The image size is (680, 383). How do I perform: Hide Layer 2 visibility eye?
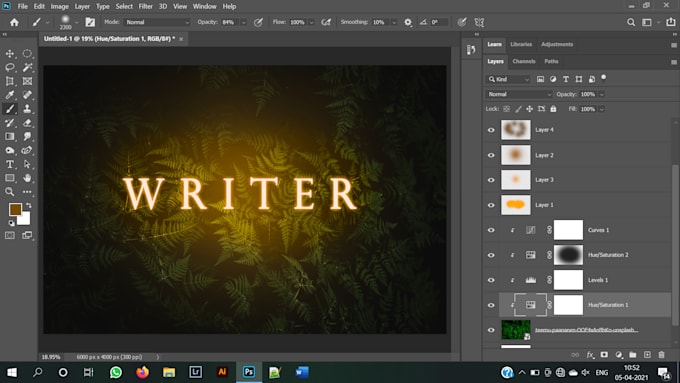[x=491, y=155]
